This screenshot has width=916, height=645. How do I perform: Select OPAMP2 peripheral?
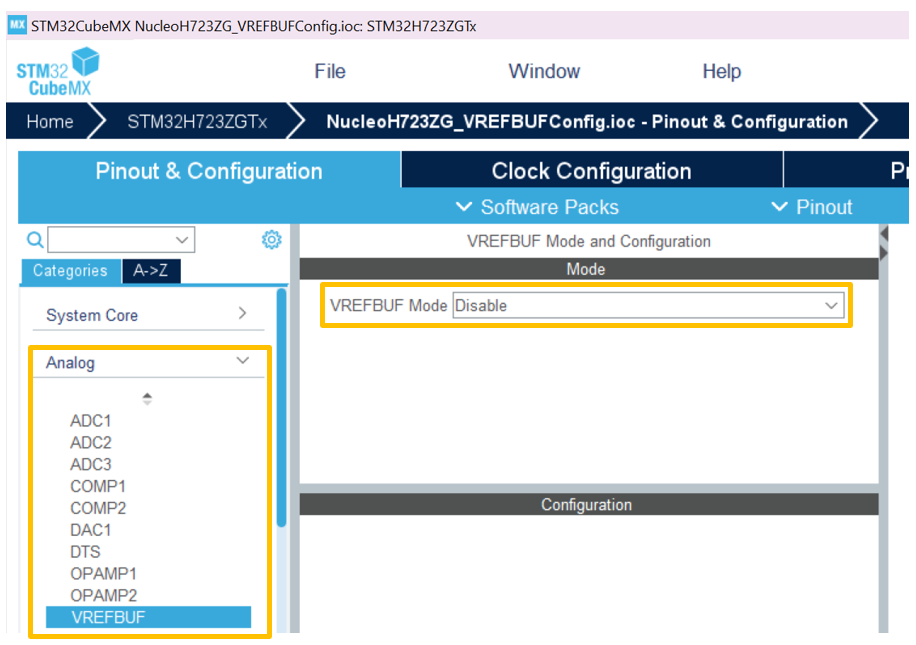(103, 595)
